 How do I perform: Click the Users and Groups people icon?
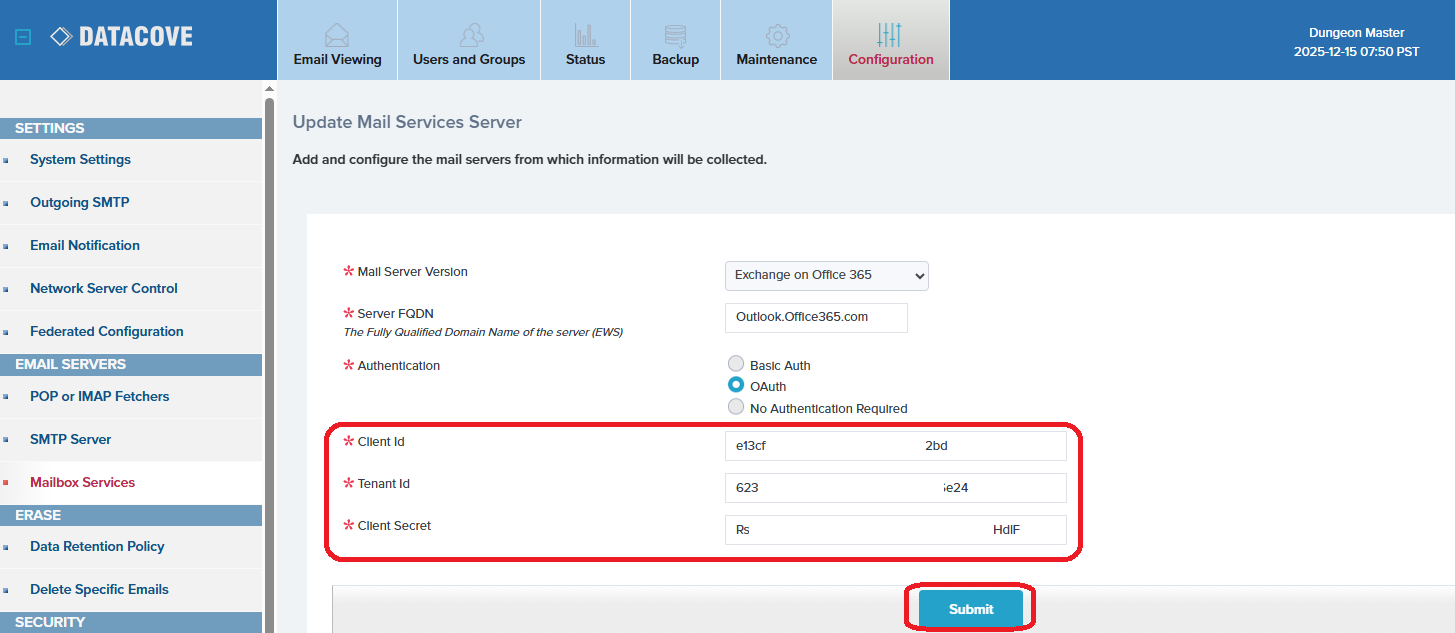(470, 35)
